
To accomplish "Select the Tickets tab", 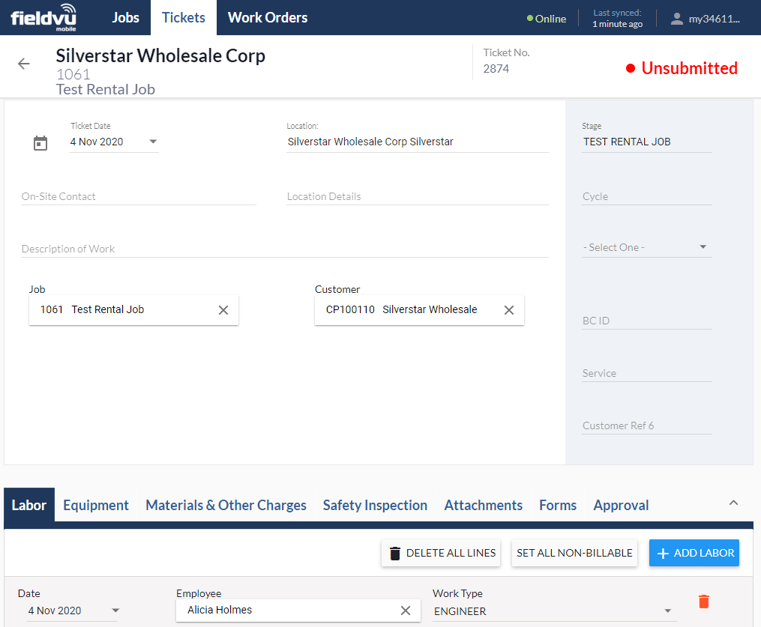I will pos(183,17).
